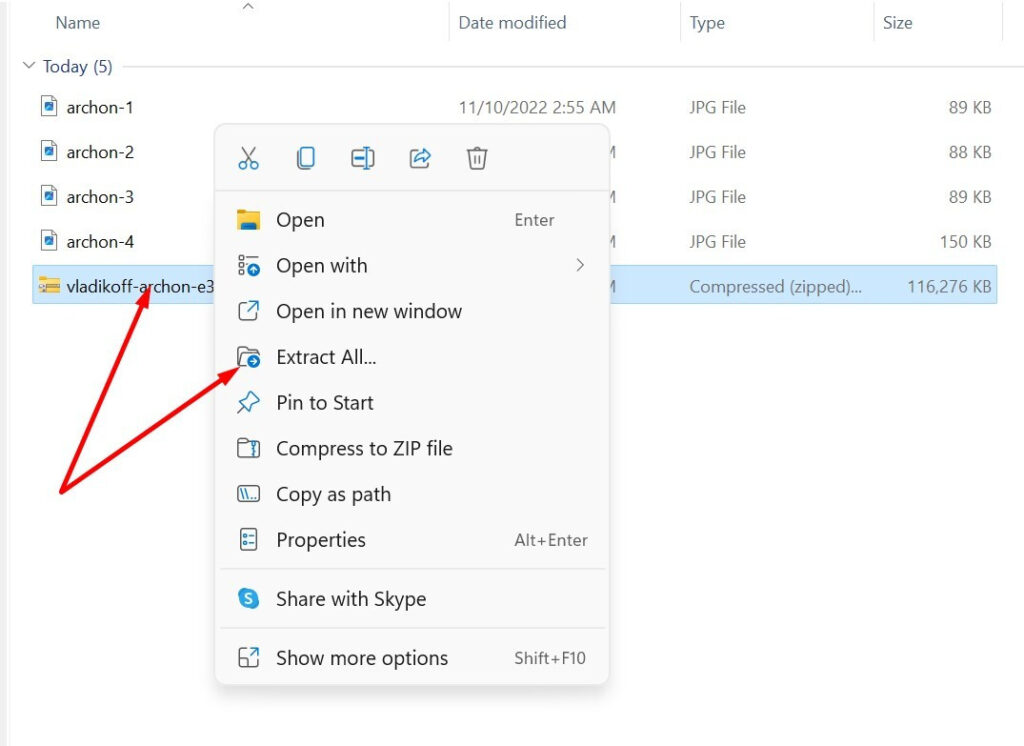Click the Rename icon in context menu
1024x746 pixels.
tap(362, 158)
